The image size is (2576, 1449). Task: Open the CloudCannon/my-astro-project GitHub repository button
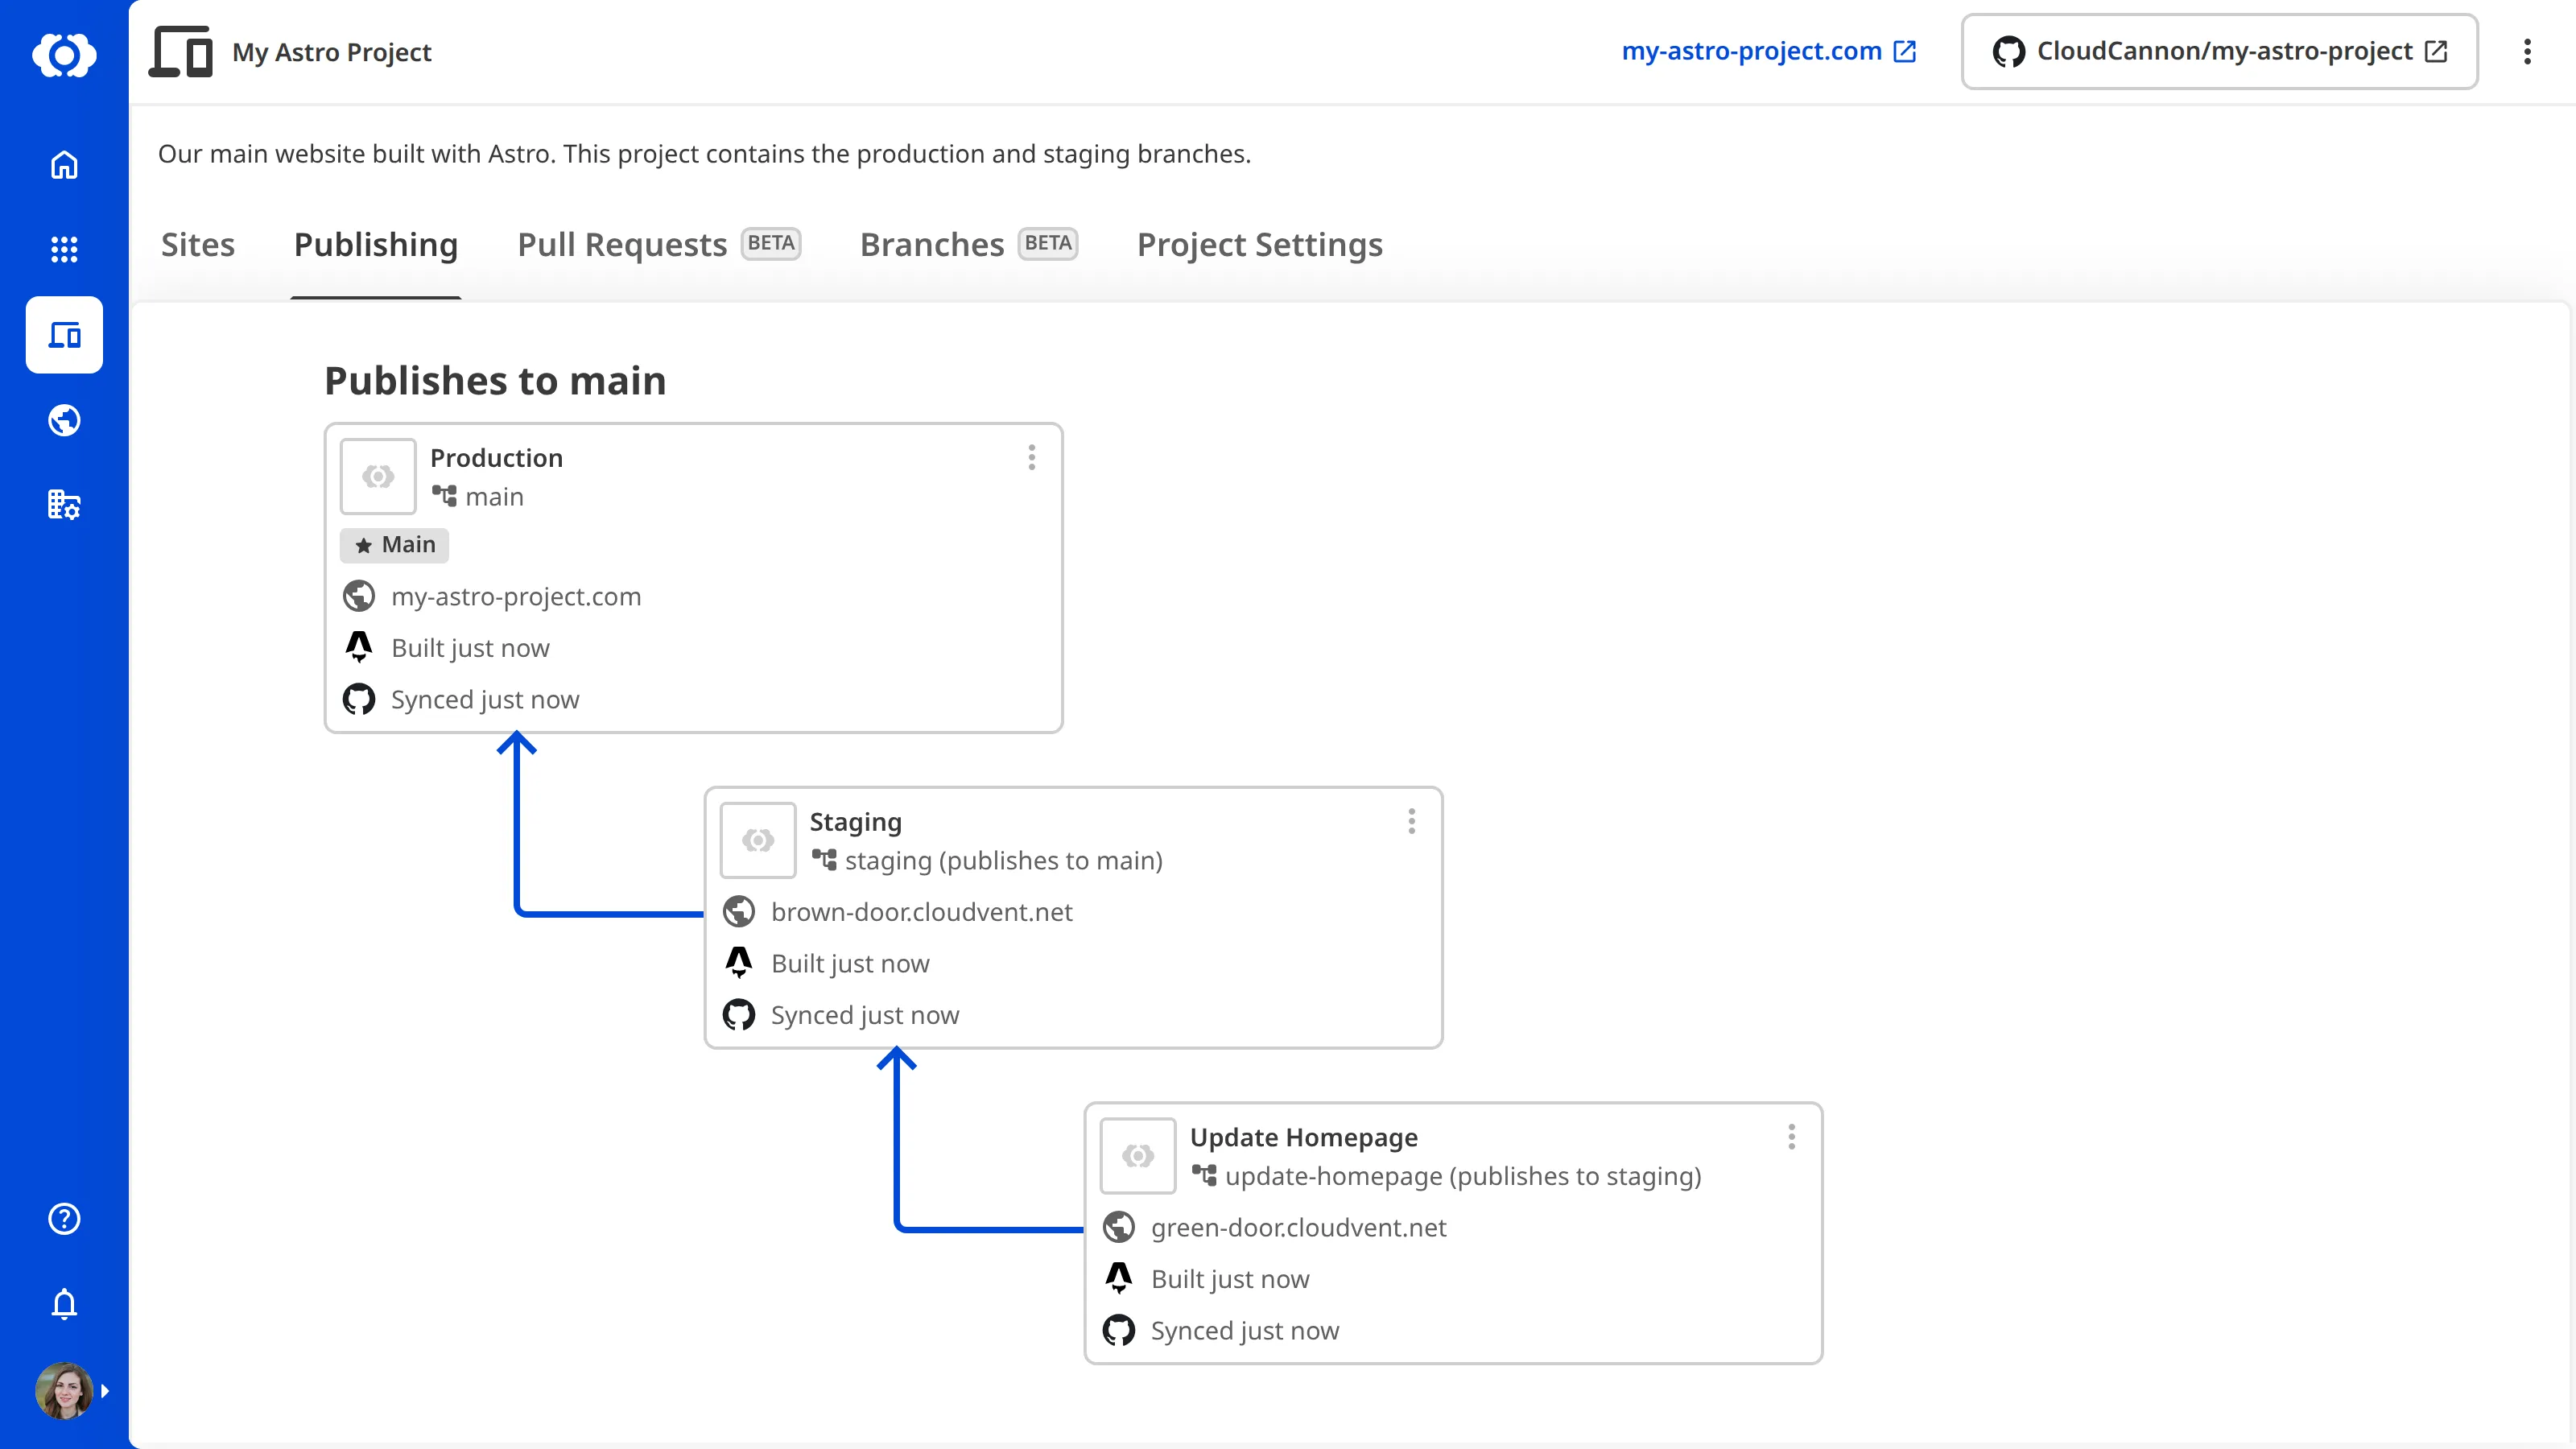point(2219,51)
